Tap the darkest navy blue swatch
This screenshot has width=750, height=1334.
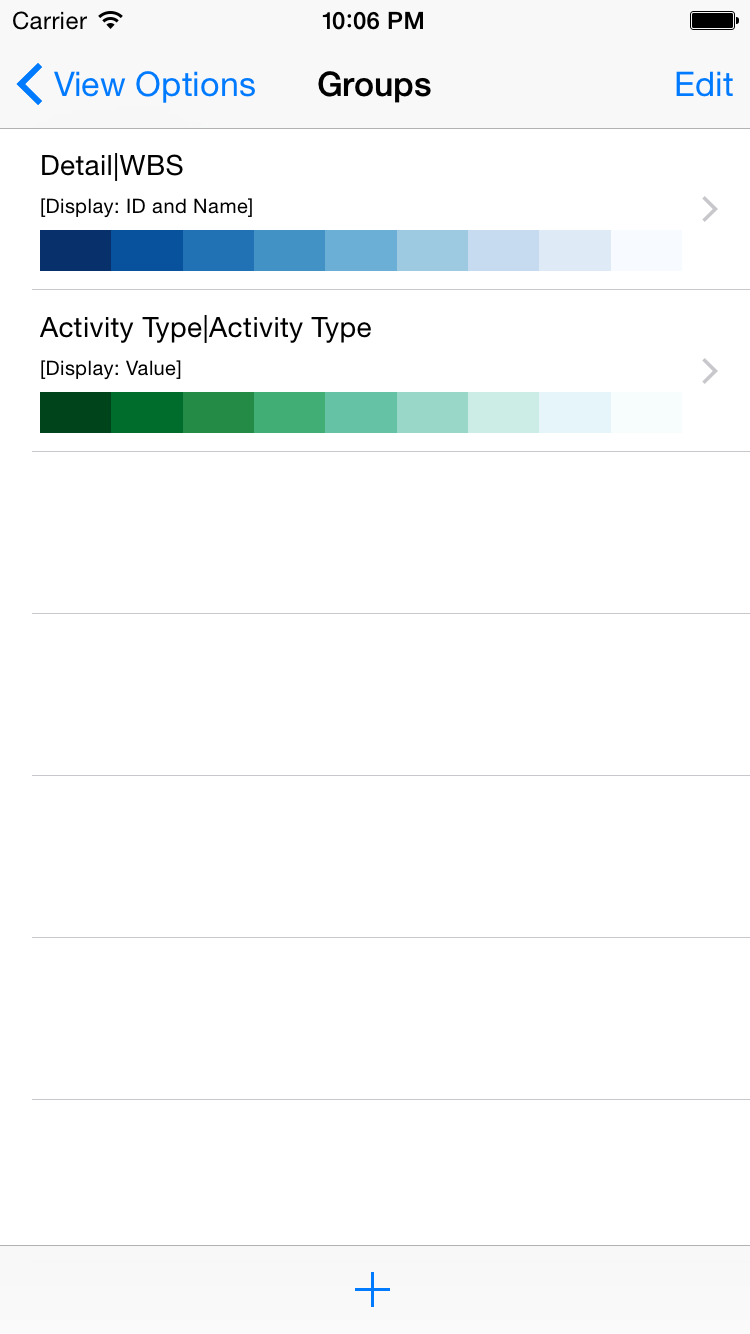click(x=75, y=250)
